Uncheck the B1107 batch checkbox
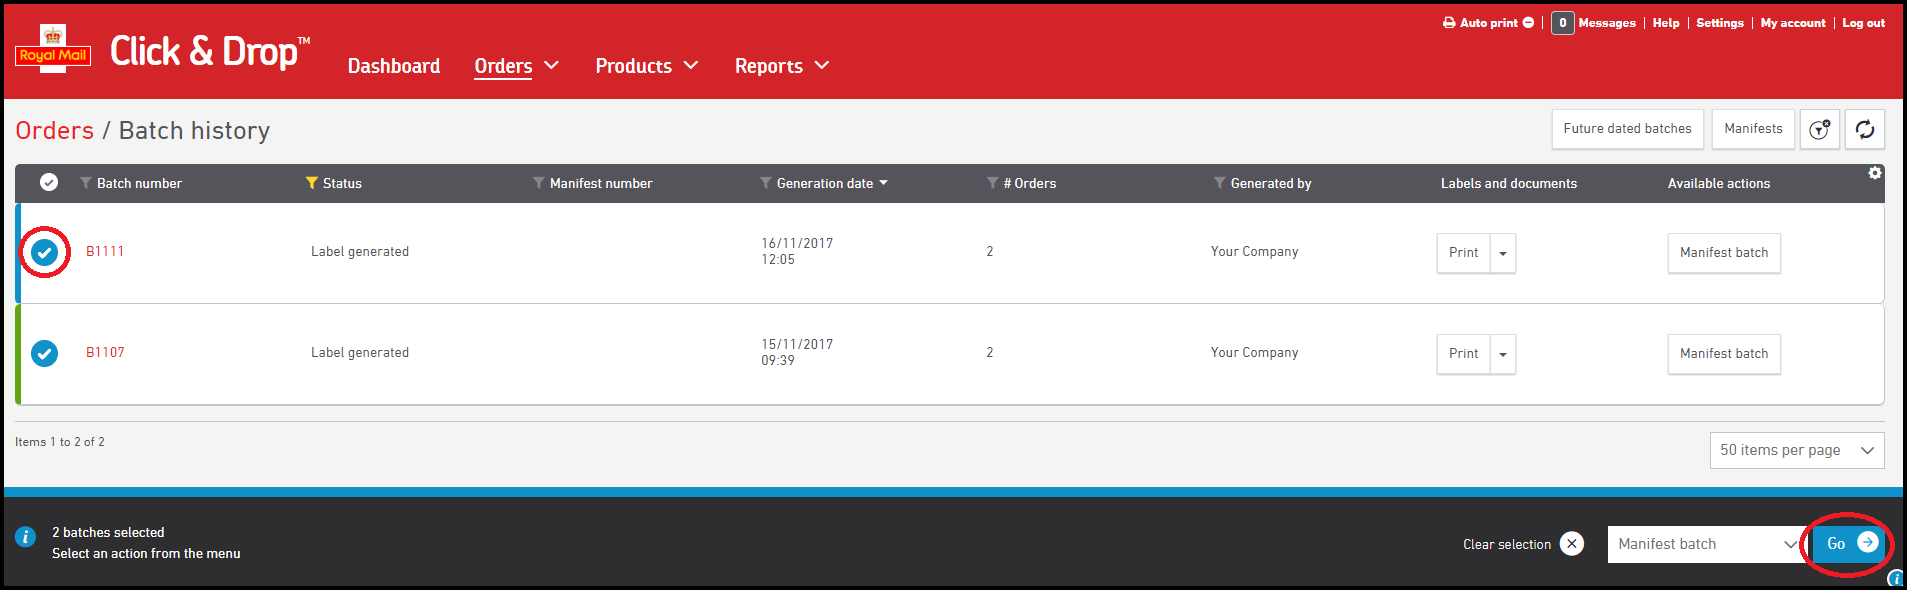This screenshot has height=590, width=1907. pyautogui.click(x=44, y=353)
